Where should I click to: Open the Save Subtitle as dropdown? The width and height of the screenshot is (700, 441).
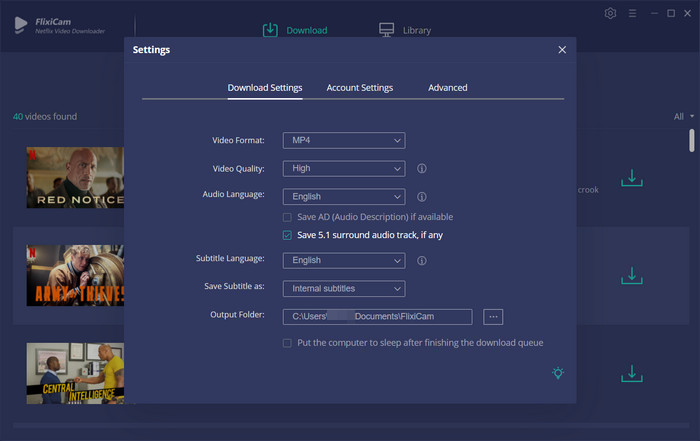[x=343, y=289]
